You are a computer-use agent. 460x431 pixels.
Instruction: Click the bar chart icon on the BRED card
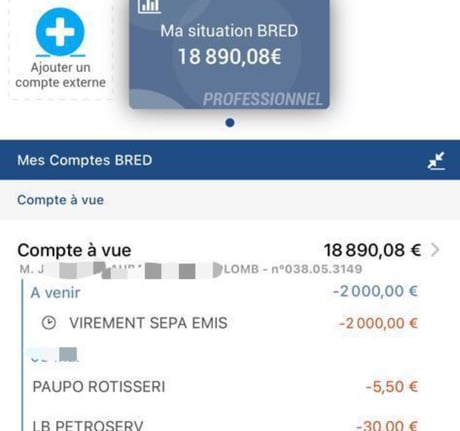150,6
